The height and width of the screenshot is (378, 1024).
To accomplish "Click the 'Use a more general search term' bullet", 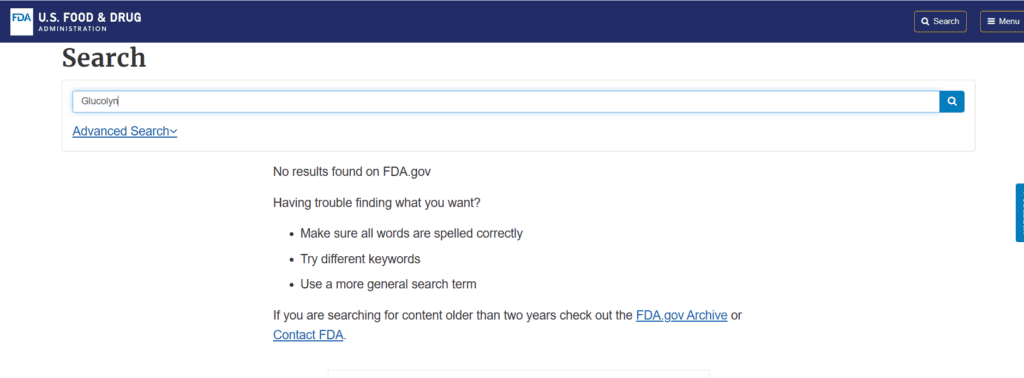I will tap(388, 284).
